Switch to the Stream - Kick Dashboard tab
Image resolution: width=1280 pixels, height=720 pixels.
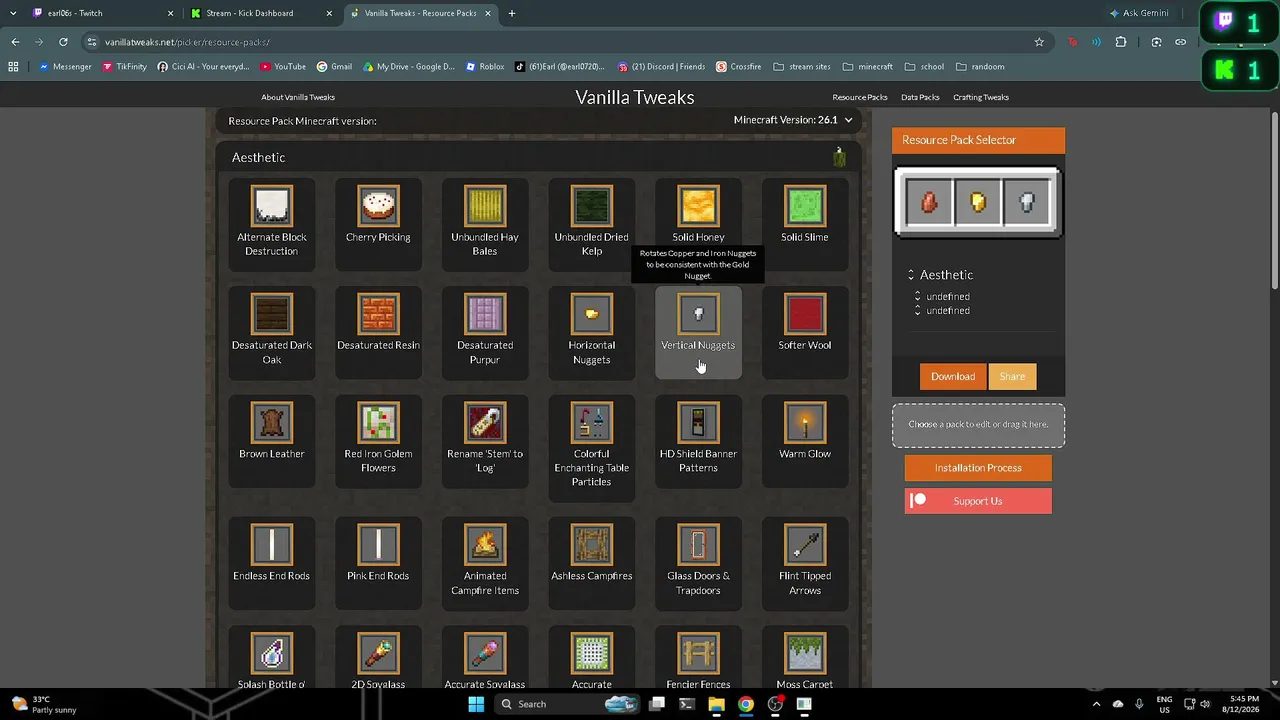click(262, 13)
